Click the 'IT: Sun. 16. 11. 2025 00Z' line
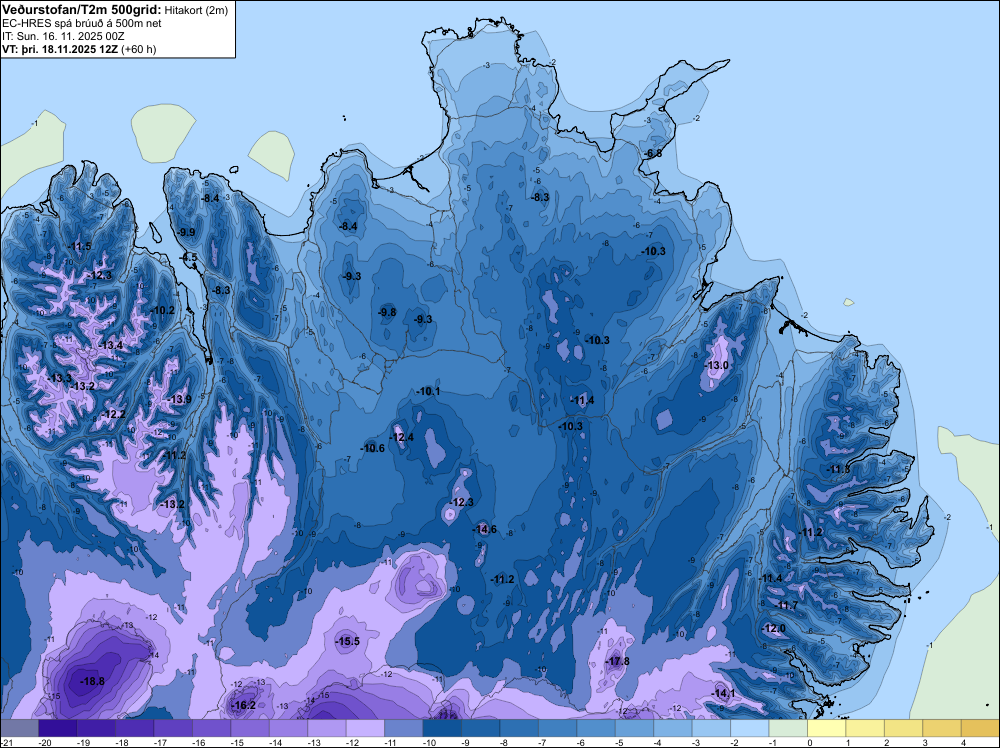Screen dimensions: 1000x748 coord(63,36)
